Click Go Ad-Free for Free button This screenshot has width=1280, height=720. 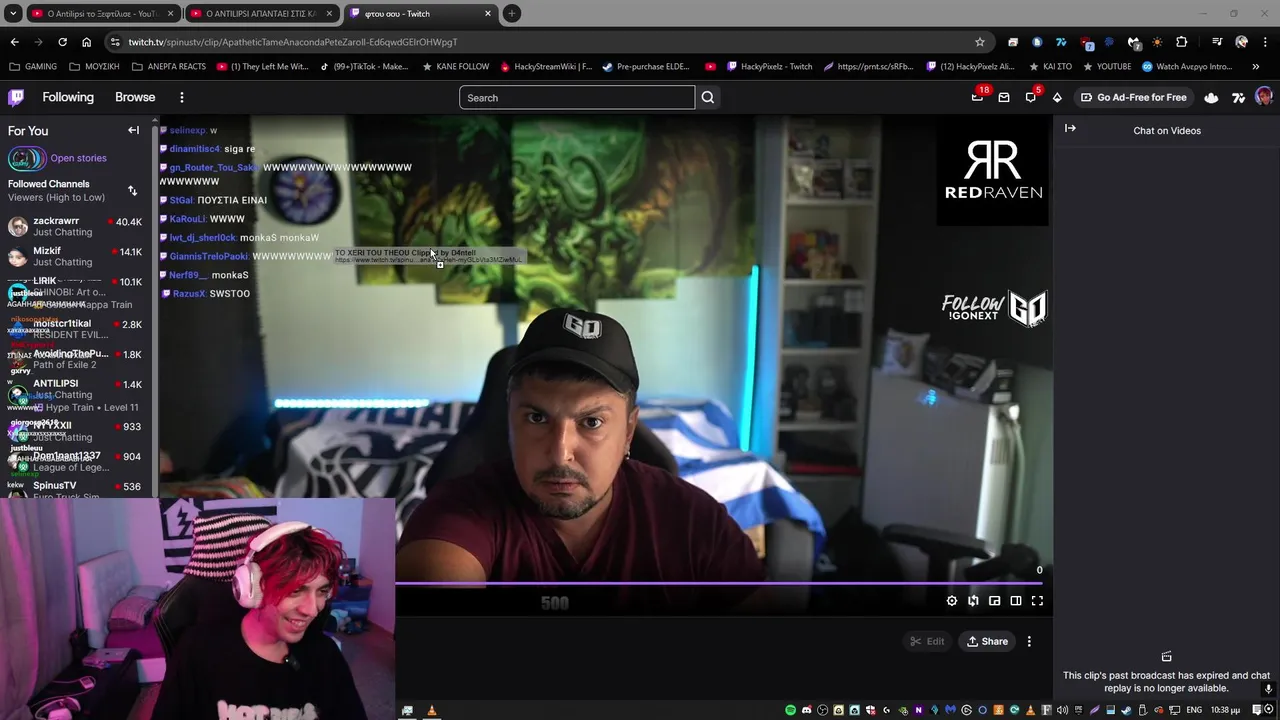pyautogui.click(x=1133, y=97)
